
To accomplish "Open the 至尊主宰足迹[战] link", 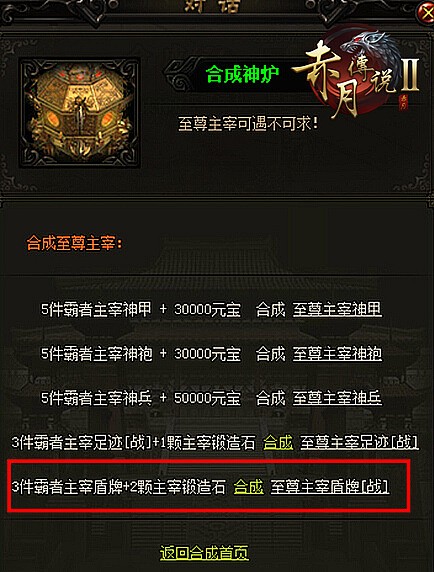I will [360, 442].
